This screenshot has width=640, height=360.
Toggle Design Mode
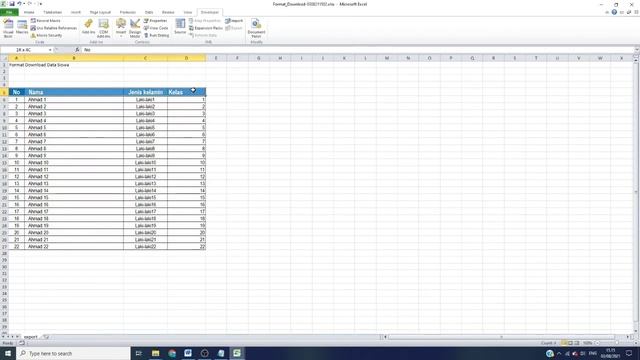click(135, 28)
